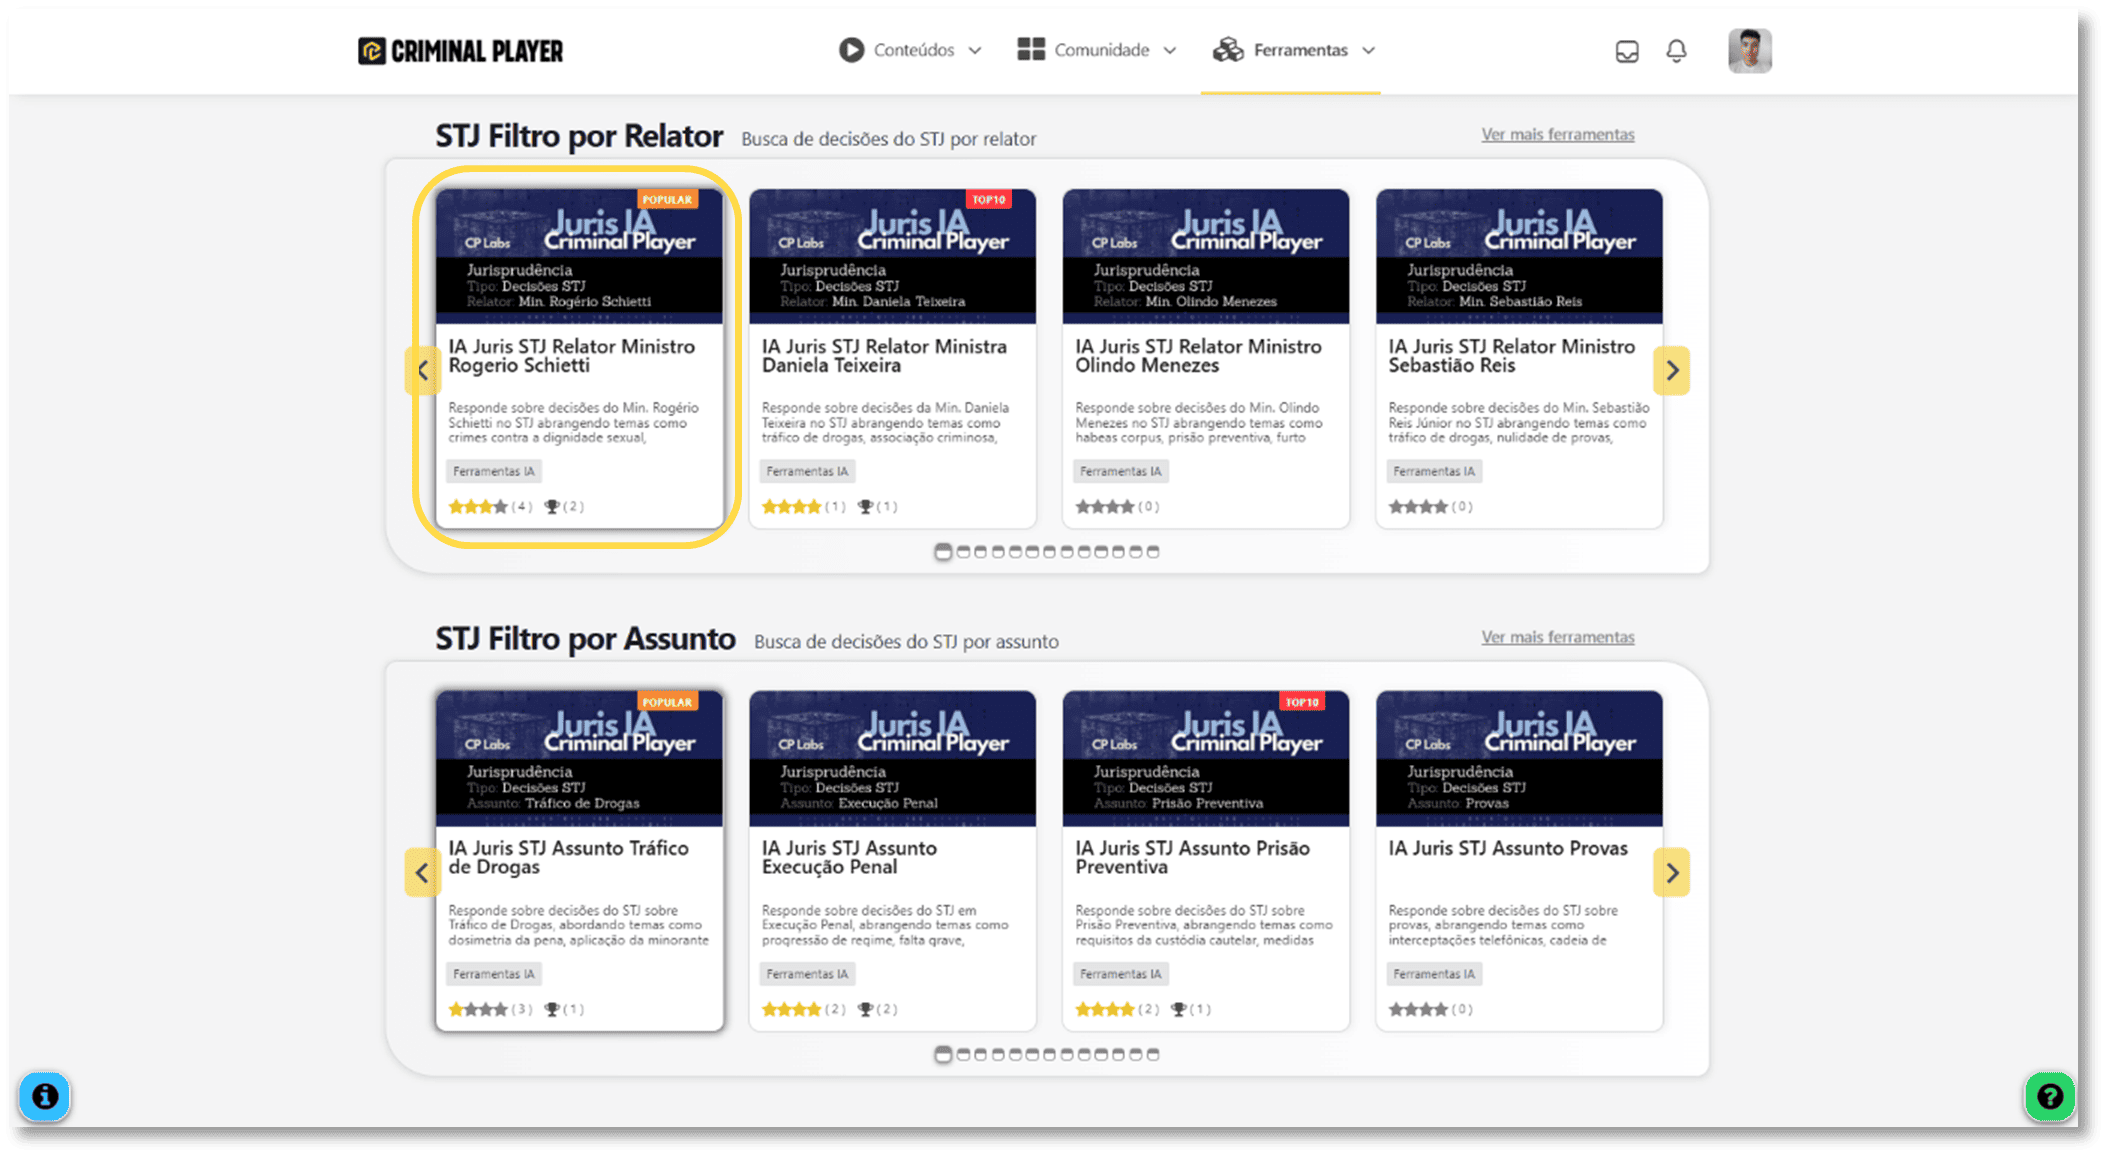Viewport: 2107px width, 1156px height.
Task: Advance the Relator carousel with the right arrow
Action: click(1672, 370)
